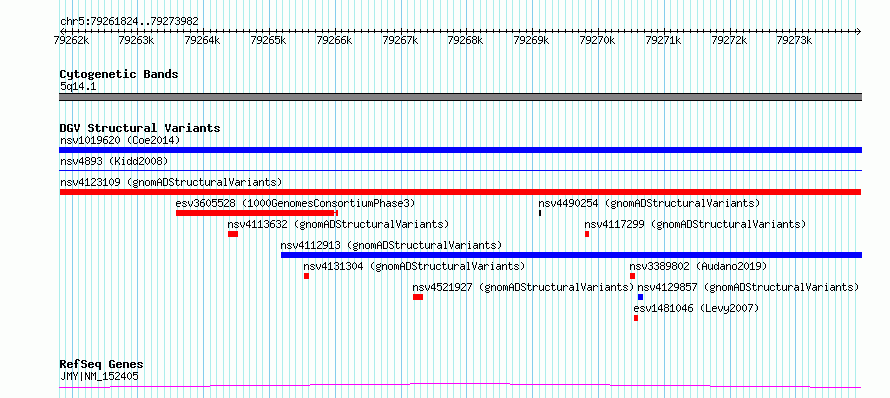This screenshot has width=890, height=398.
Task: Select the JMY gene magenta transcript line
Action: (460, 386)
